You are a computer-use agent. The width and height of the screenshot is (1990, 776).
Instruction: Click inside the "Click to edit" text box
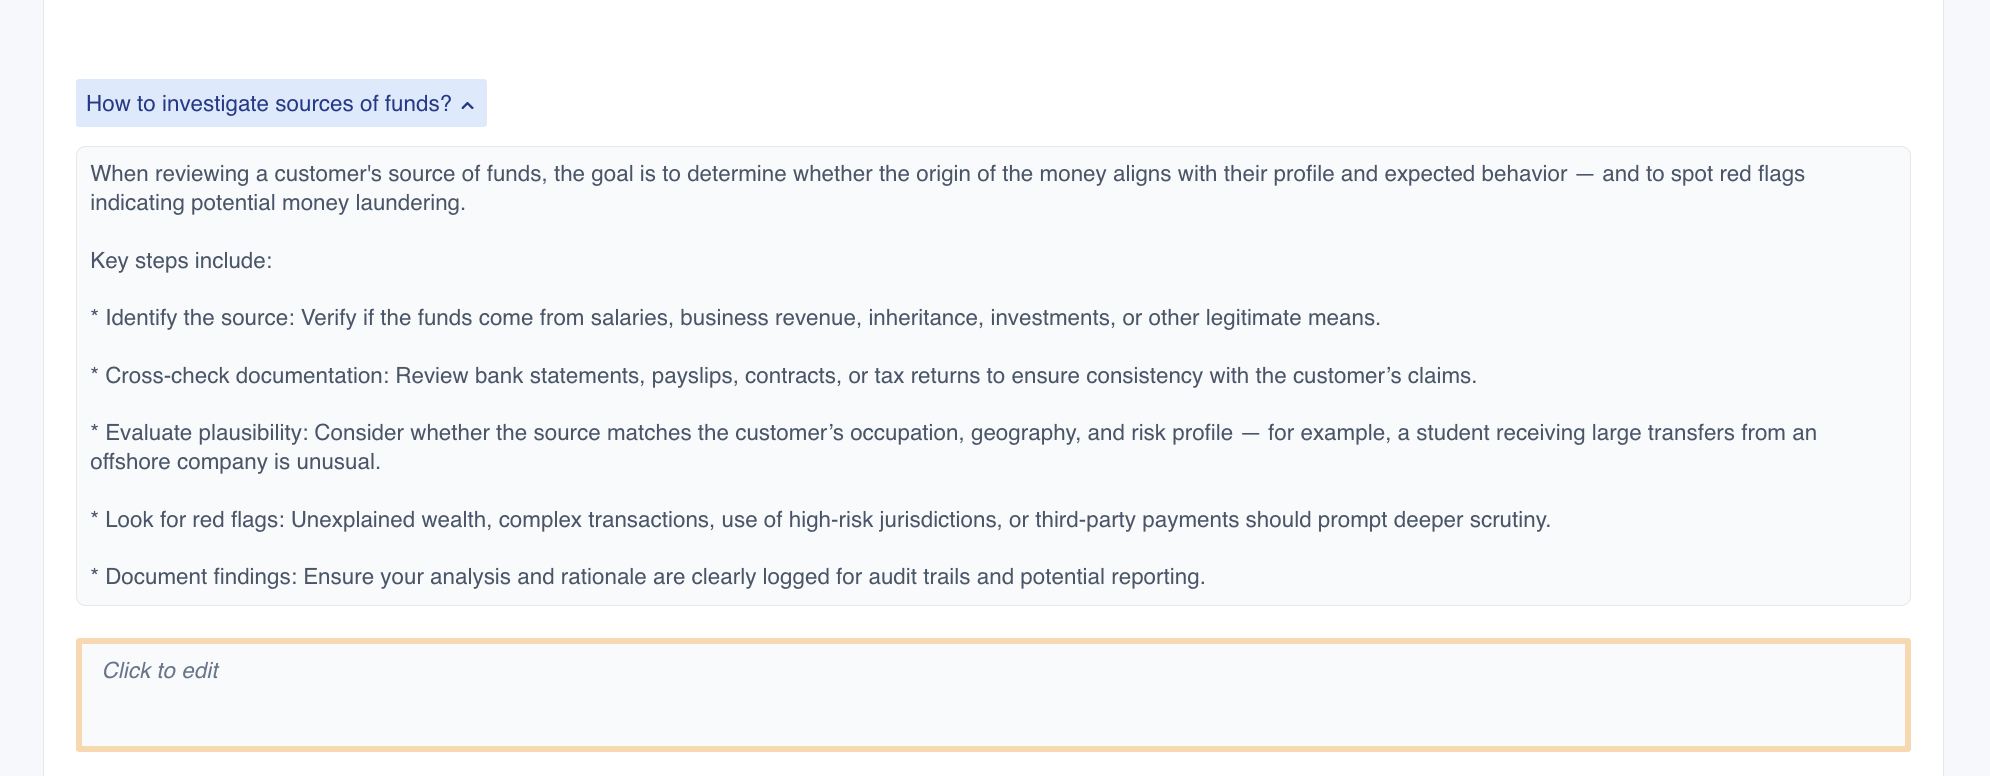click(x=993, y=695)
